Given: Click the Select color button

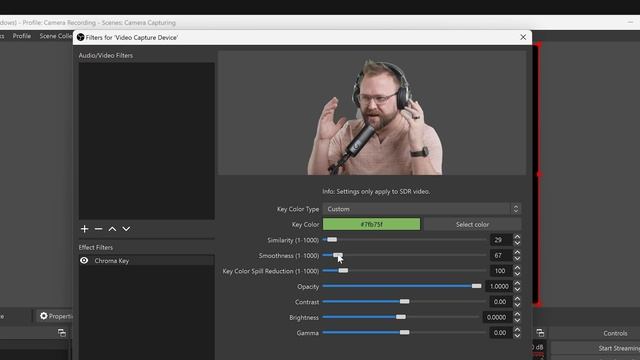Looking at the screenshot, I should (472, 224).
